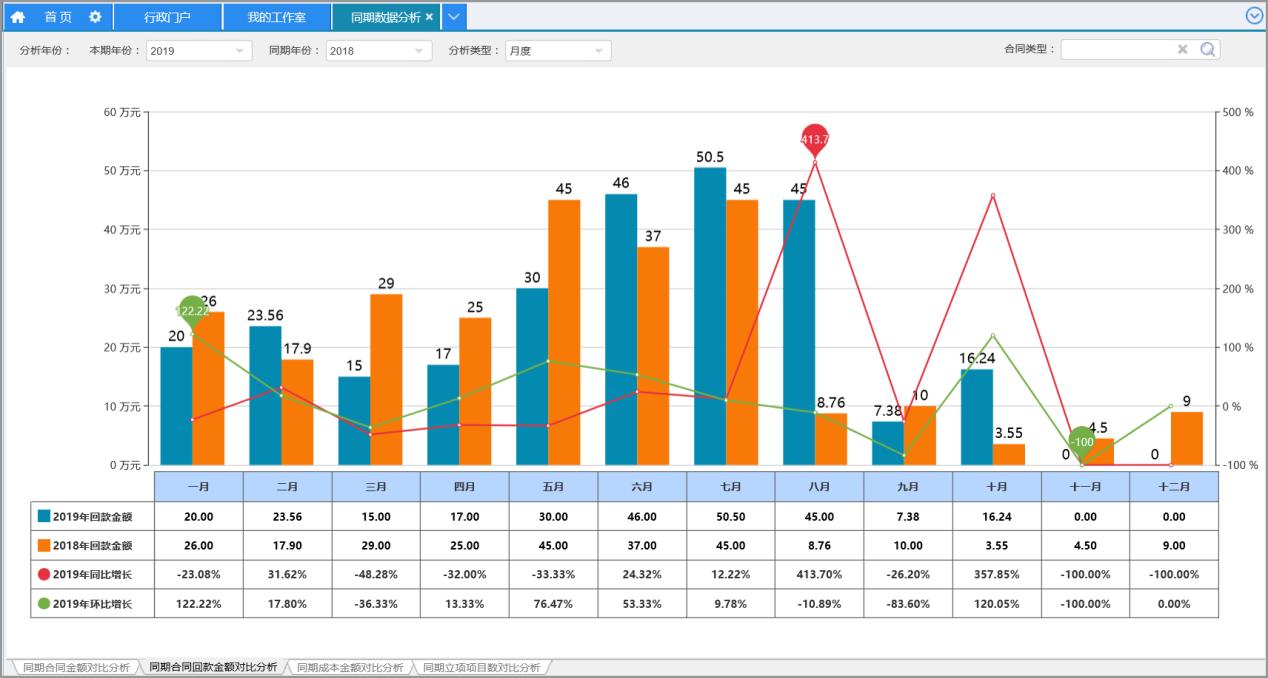The image size is (1268, 678).
Task: Open the 同期年份 dropdown showing 2018
Action: (378, 50)
